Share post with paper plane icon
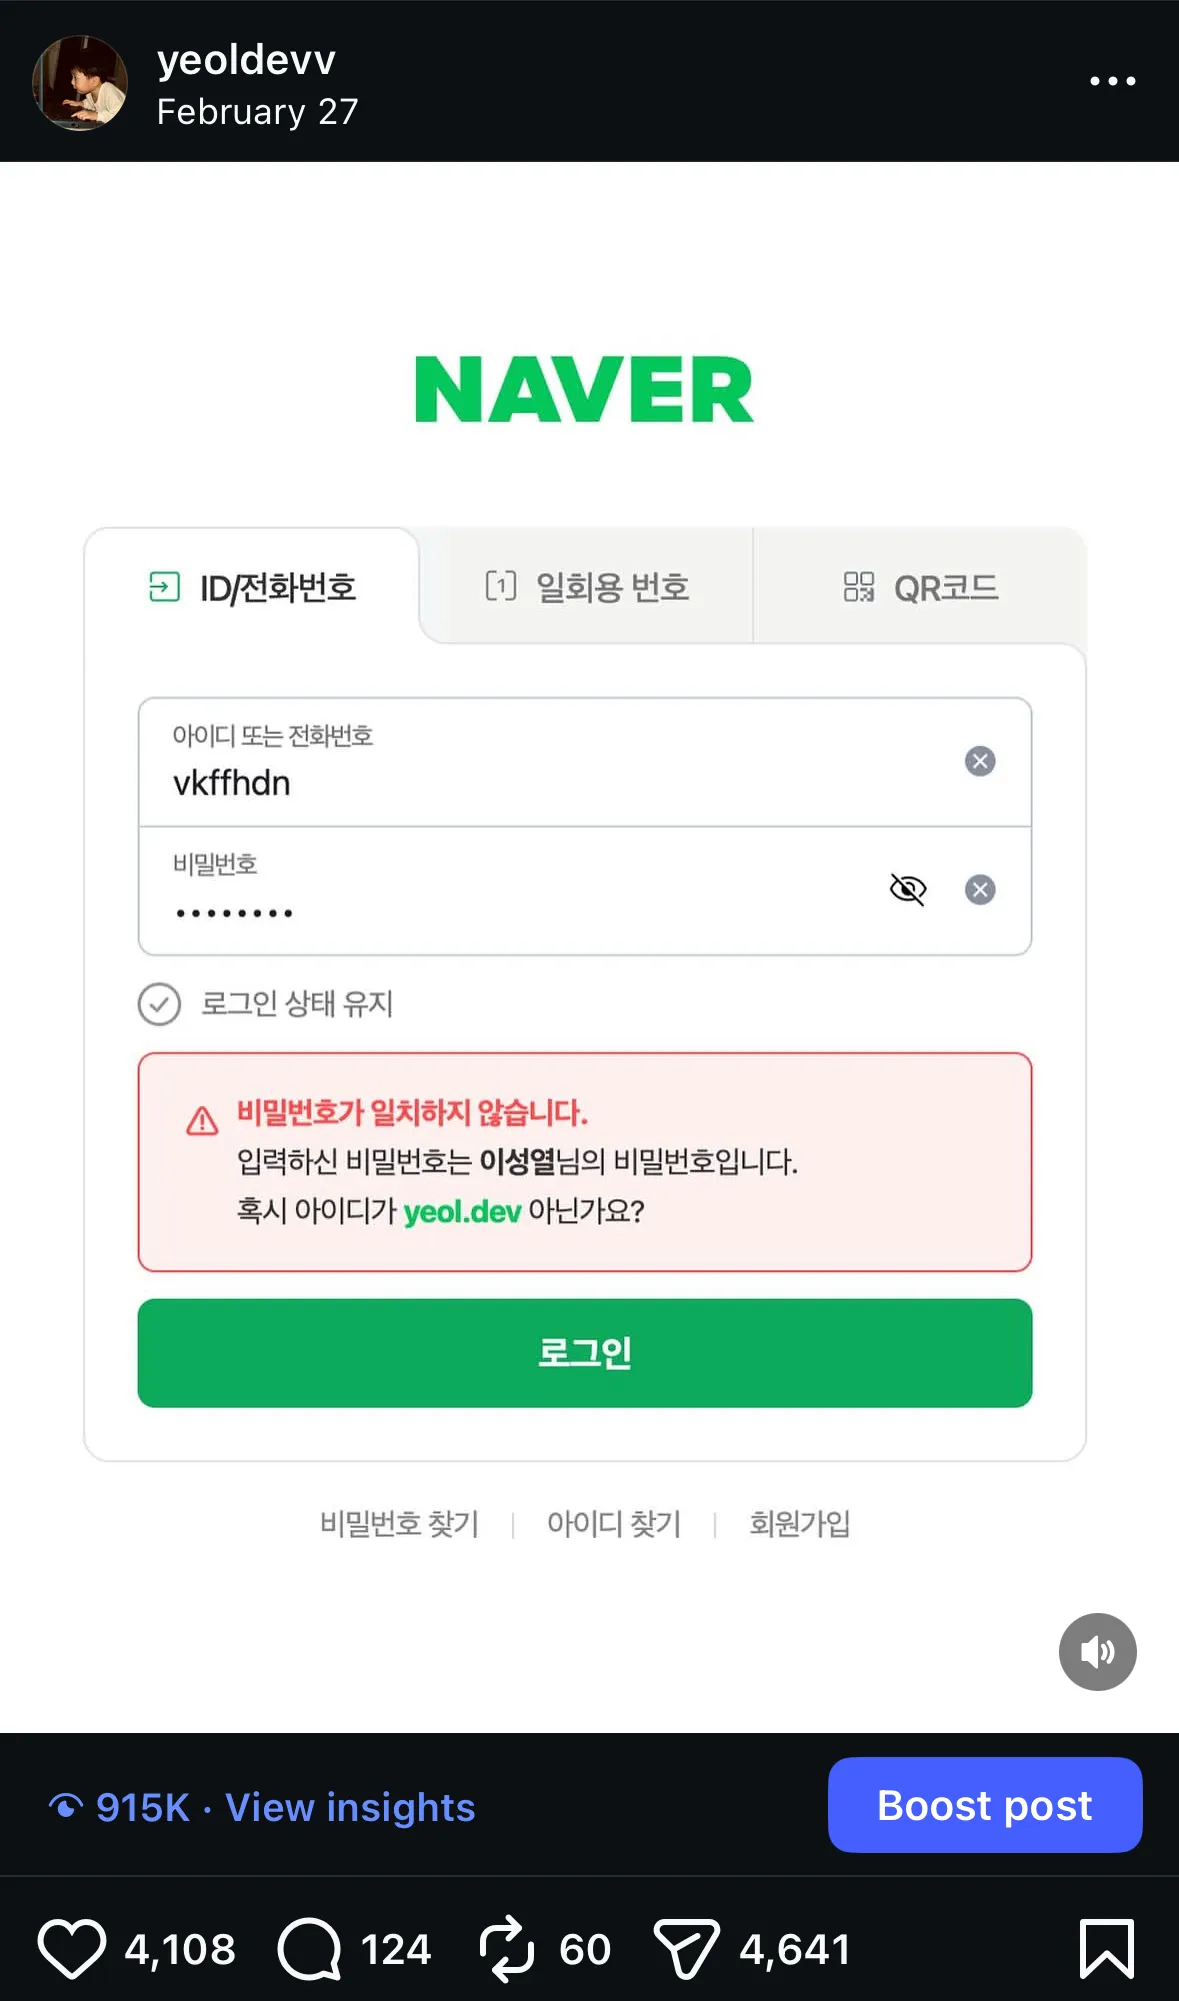1179x2001 pixels. point(686,1949)
